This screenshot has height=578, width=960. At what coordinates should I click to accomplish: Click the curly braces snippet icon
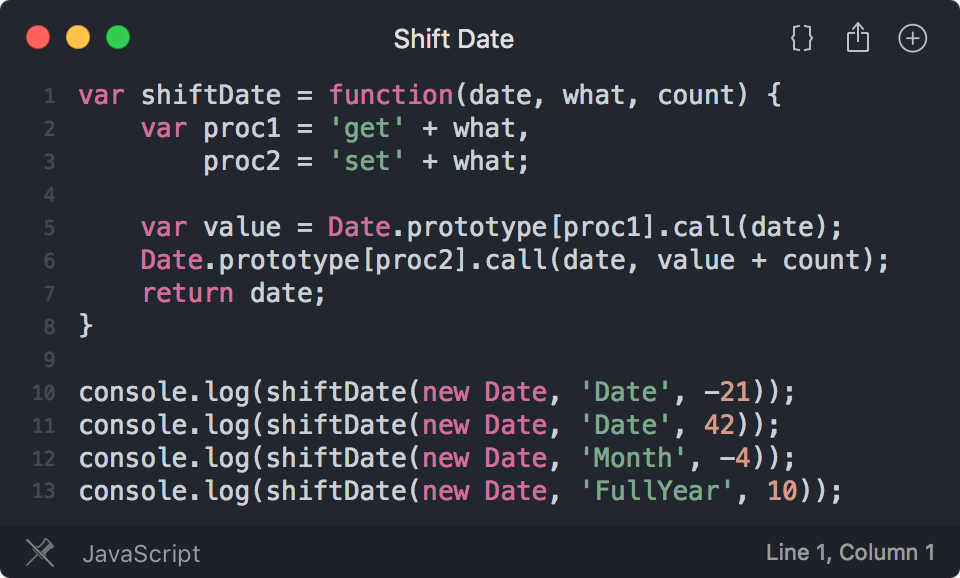(801, 39)
